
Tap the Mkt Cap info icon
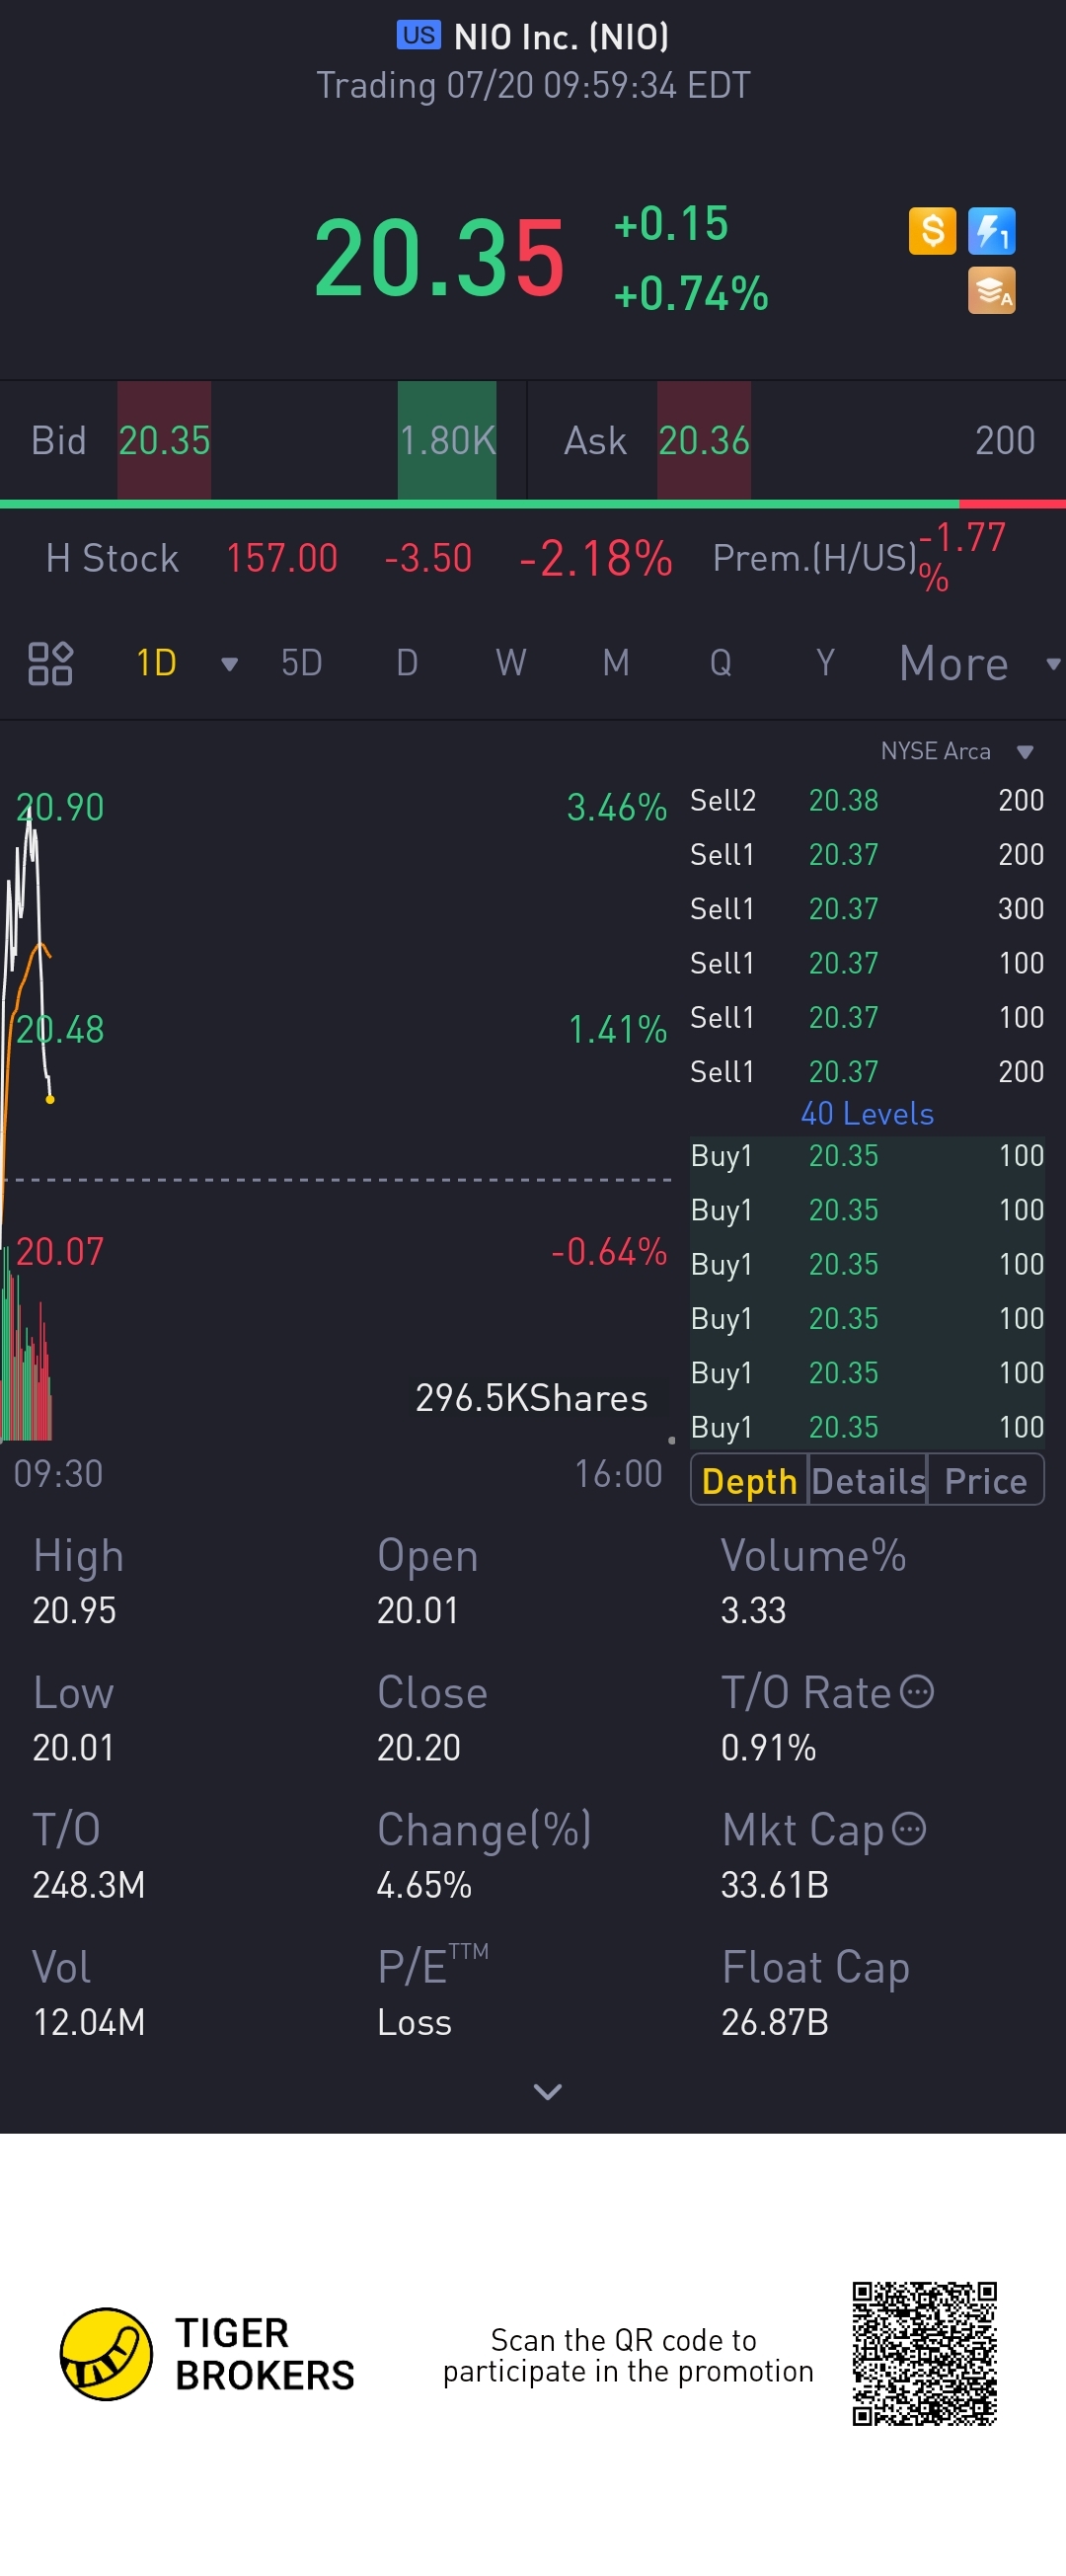coord(908,1829)
